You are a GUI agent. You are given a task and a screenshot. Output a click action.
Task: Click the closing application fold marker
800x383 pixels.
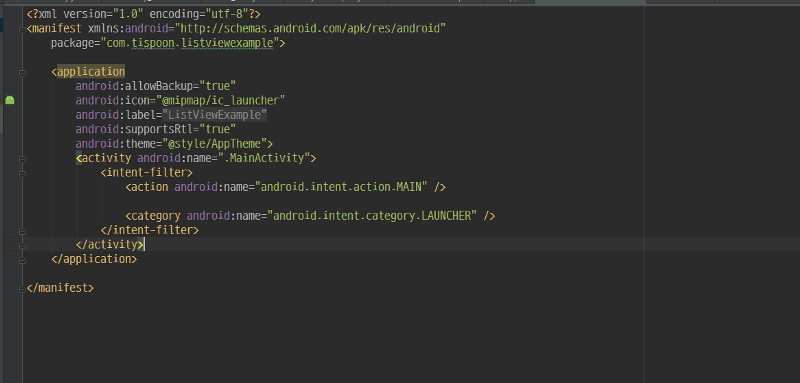coord(22,260)
